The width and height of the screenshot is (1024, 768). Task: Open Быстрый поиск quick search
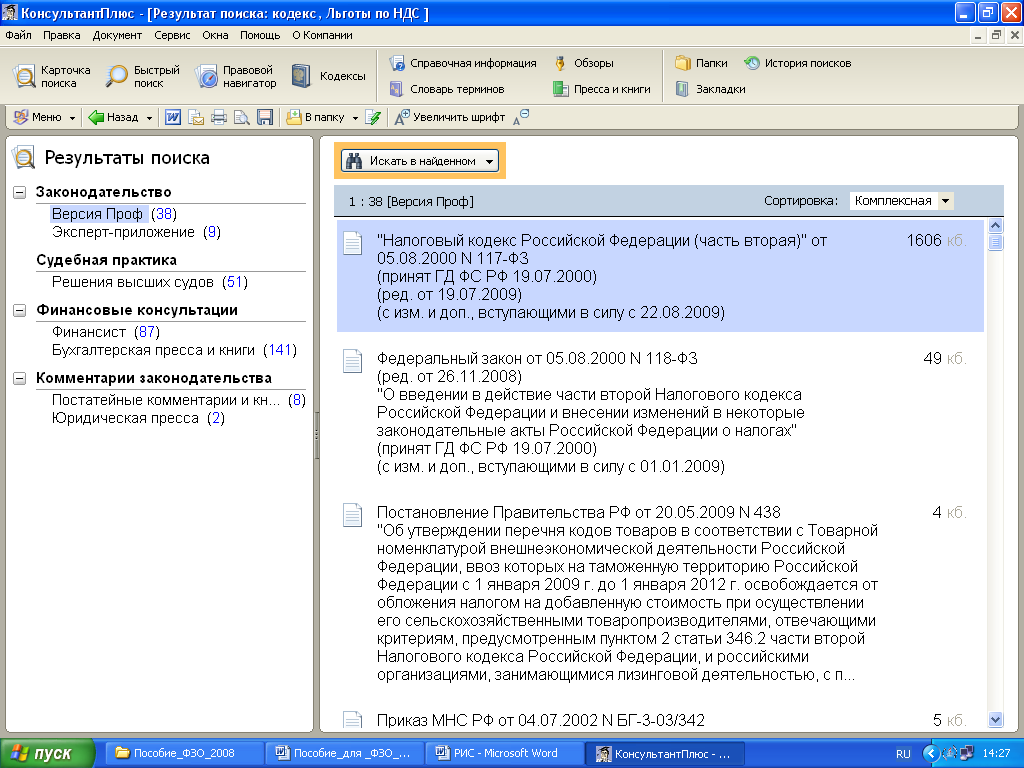point(142,76)
